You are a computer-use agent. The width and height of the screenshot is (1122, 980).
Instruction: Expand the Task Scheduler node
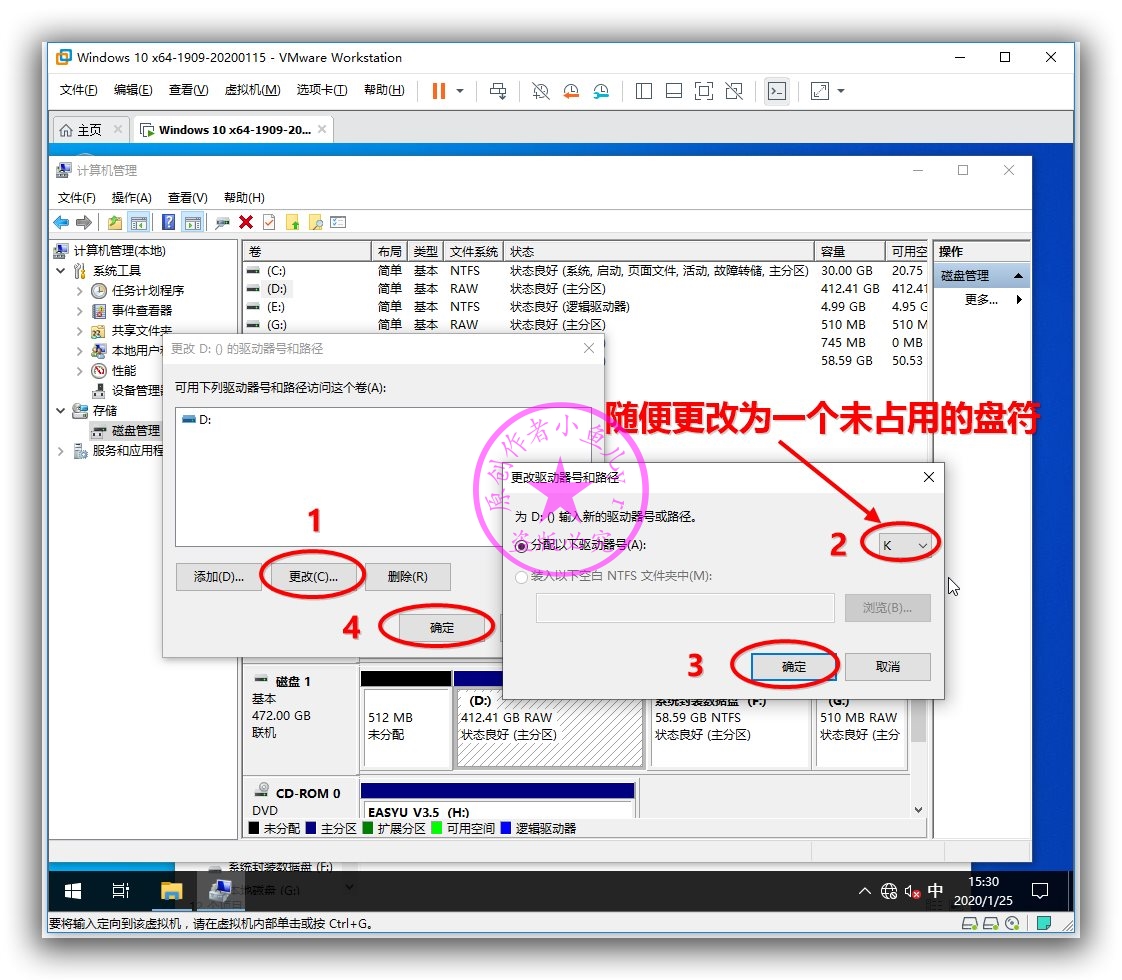(79, 291)
